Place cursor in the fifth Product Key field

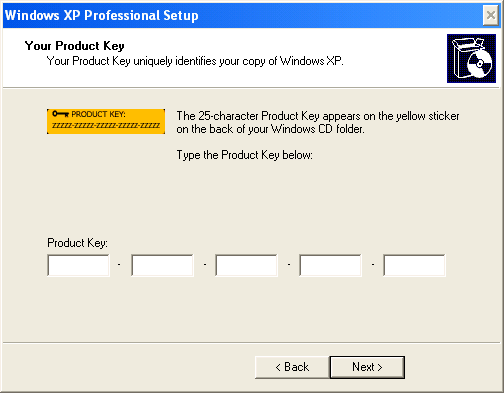[414, 265]
